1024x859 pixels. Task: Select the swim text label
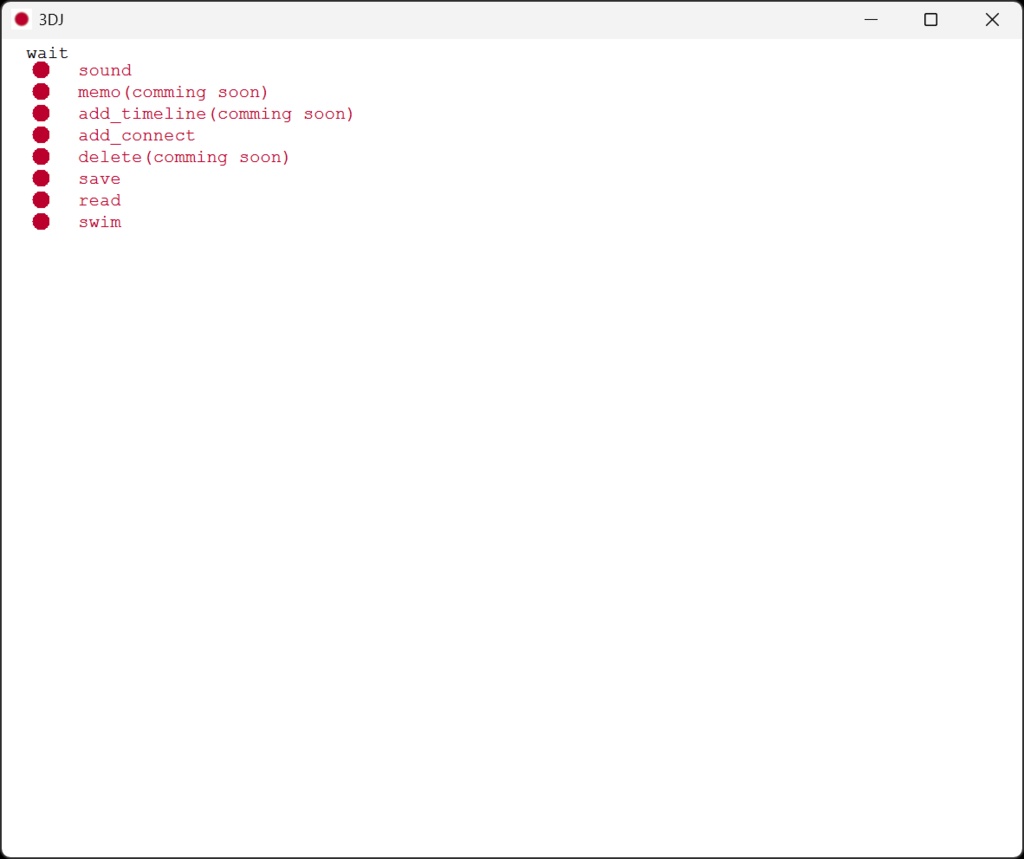99,222
